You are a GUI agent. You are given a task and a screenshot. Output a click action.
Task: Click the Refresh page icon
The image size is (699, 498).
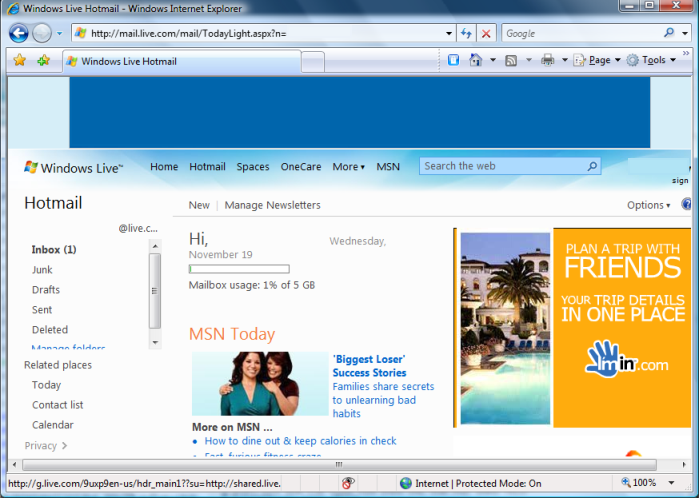(466, 33)
